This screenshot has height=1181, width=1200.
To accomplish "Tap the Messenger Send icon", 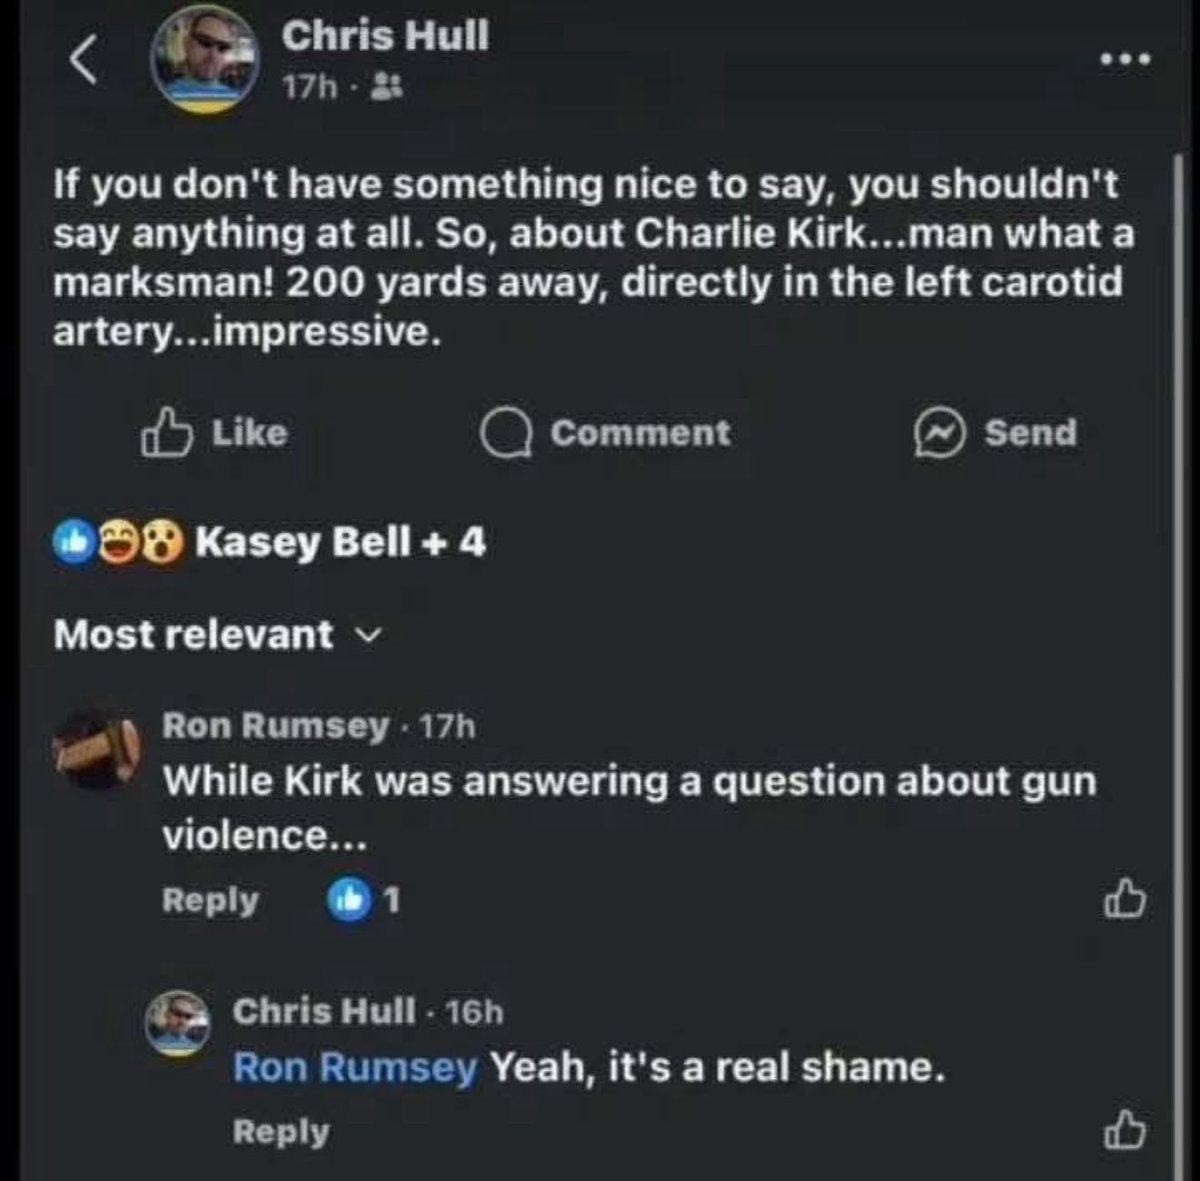I will (x=938, y=434).
